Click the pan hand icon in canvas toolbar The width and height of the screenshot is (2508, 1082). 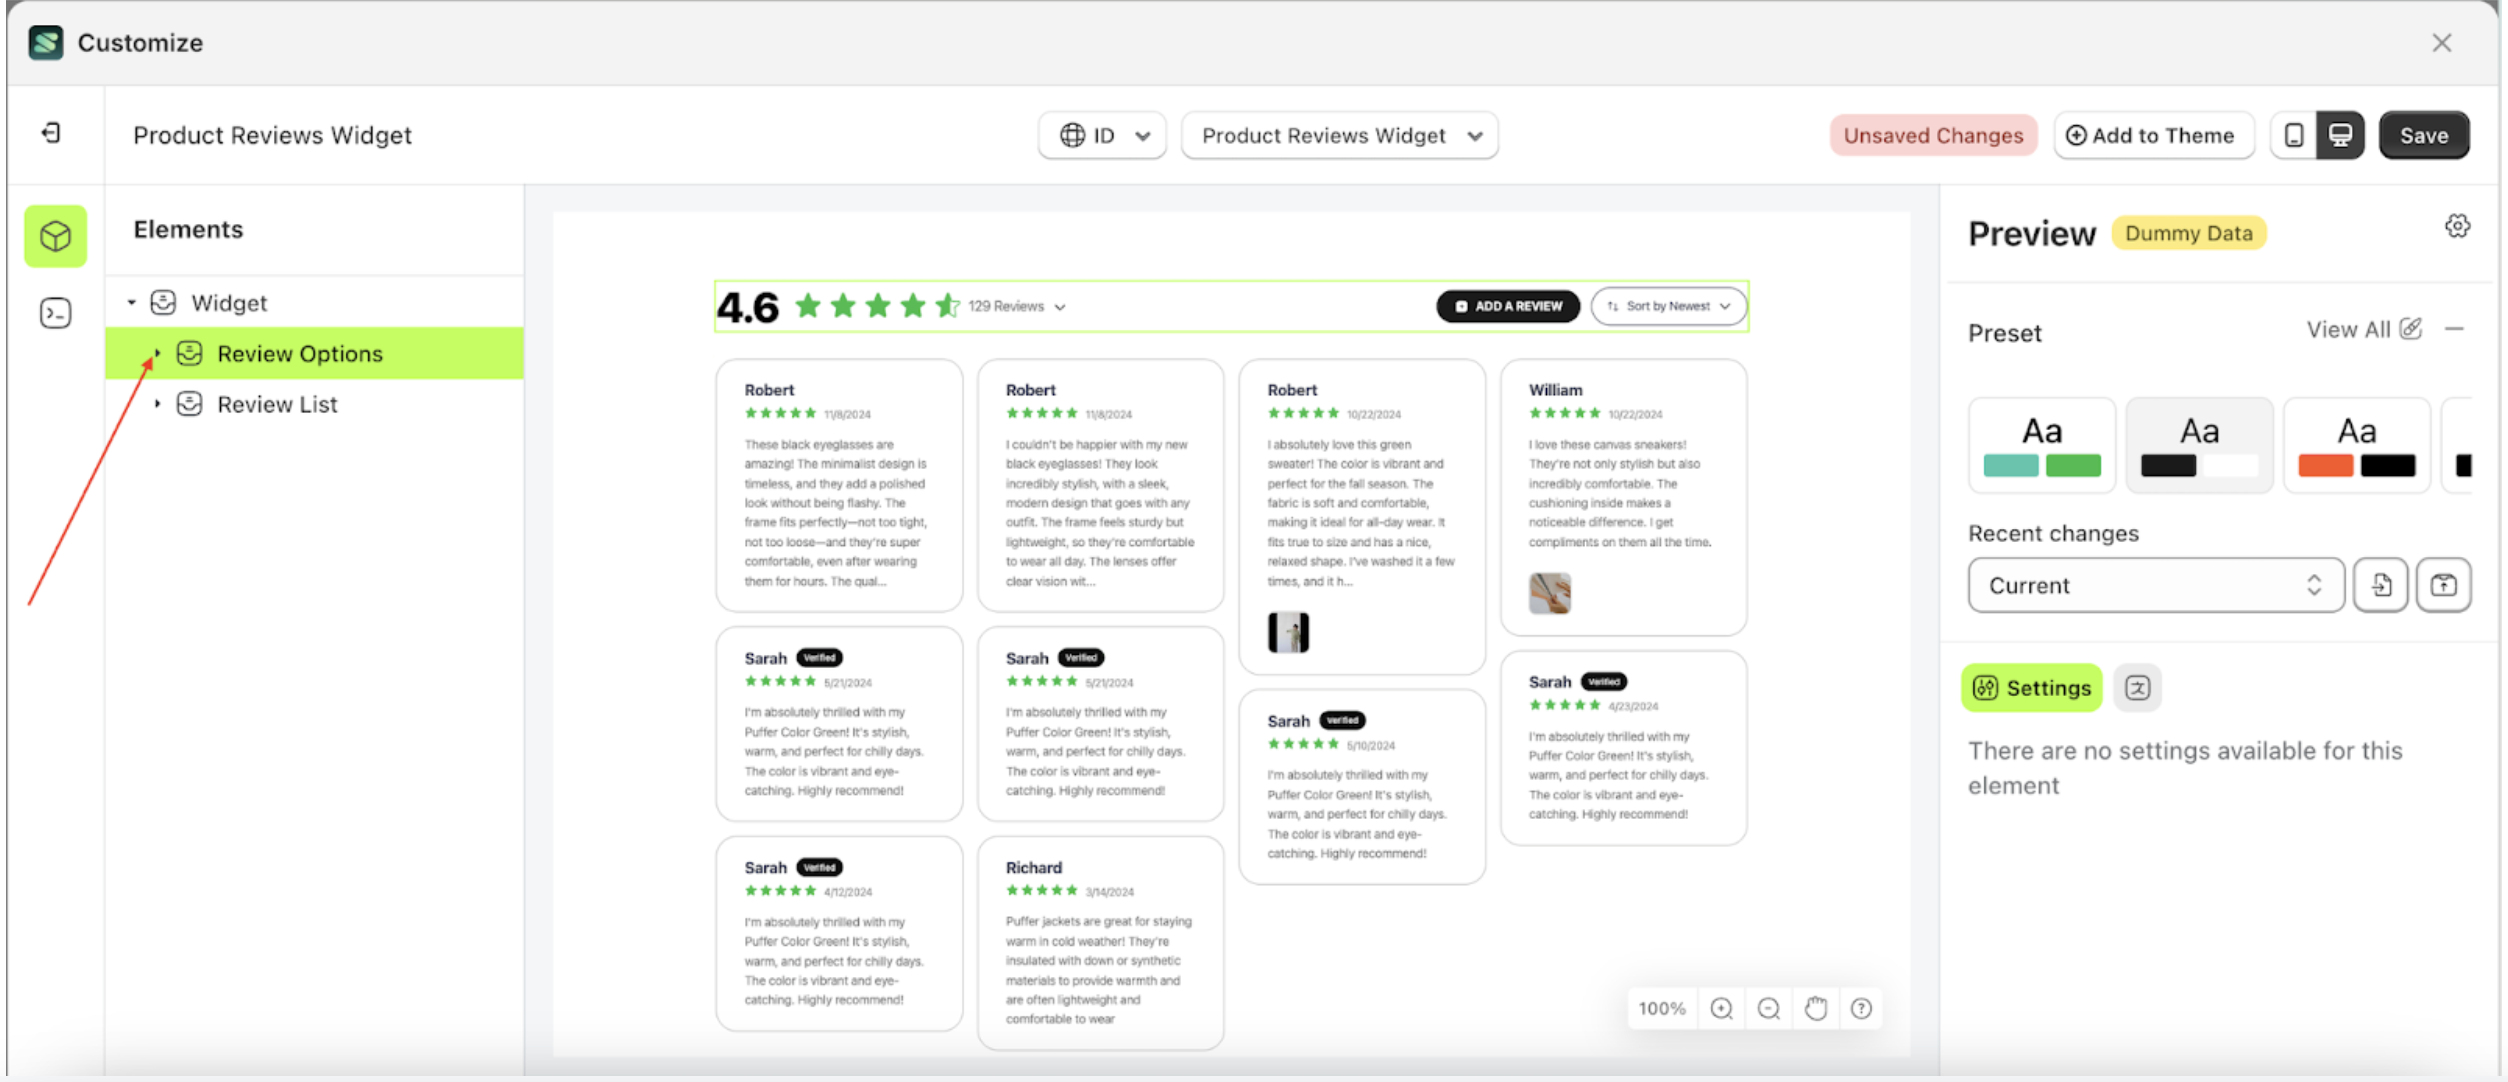tap(1815, 1008)
